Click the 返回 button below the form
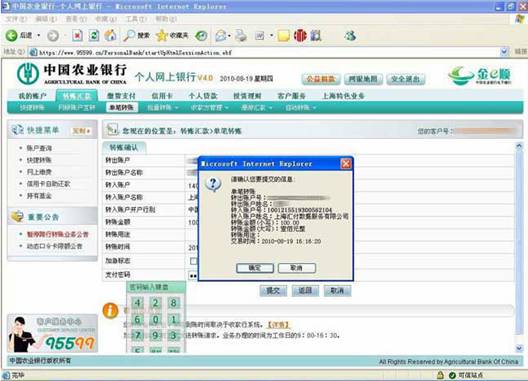The image size is (528, 381). [x=305, y=290]
